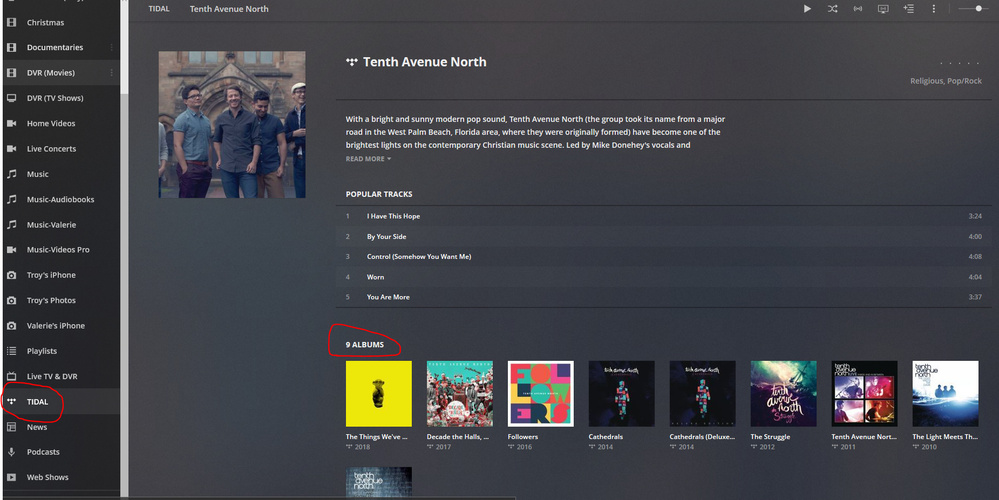
Task: Expand biography with READ MORE
Action: (368, 159)
